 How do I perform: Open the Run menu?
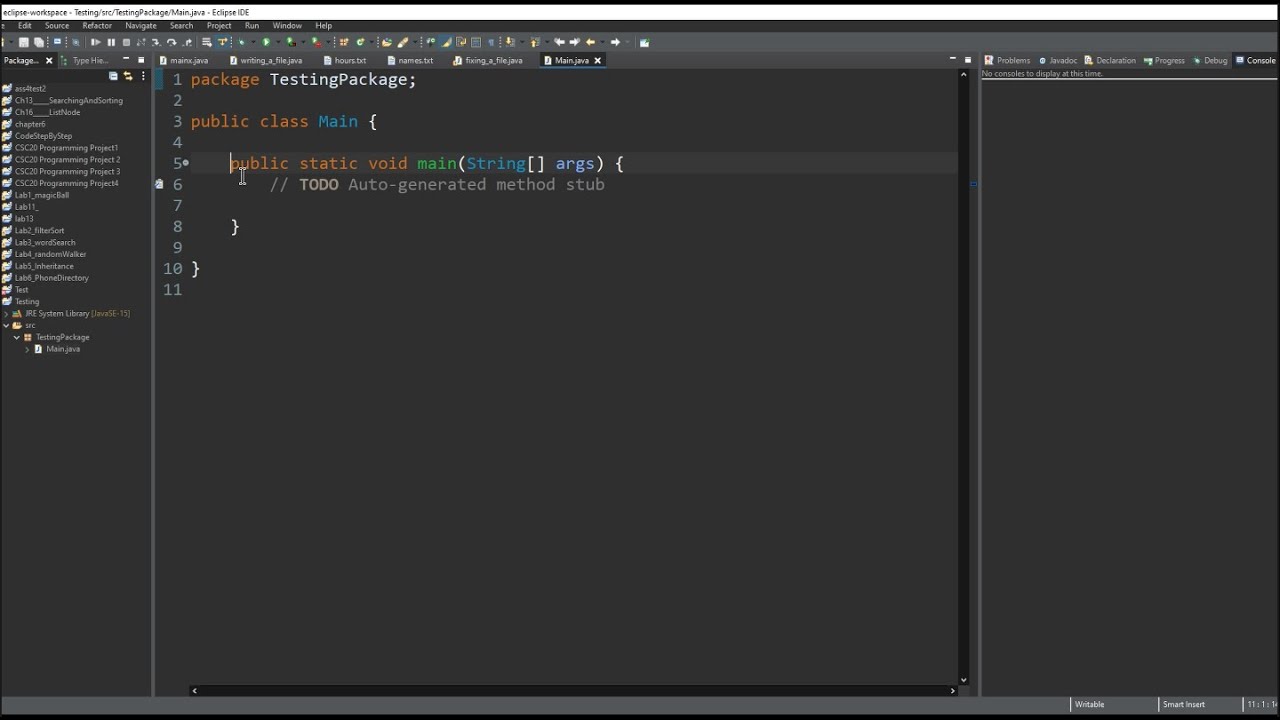click(x=252, y=26)
